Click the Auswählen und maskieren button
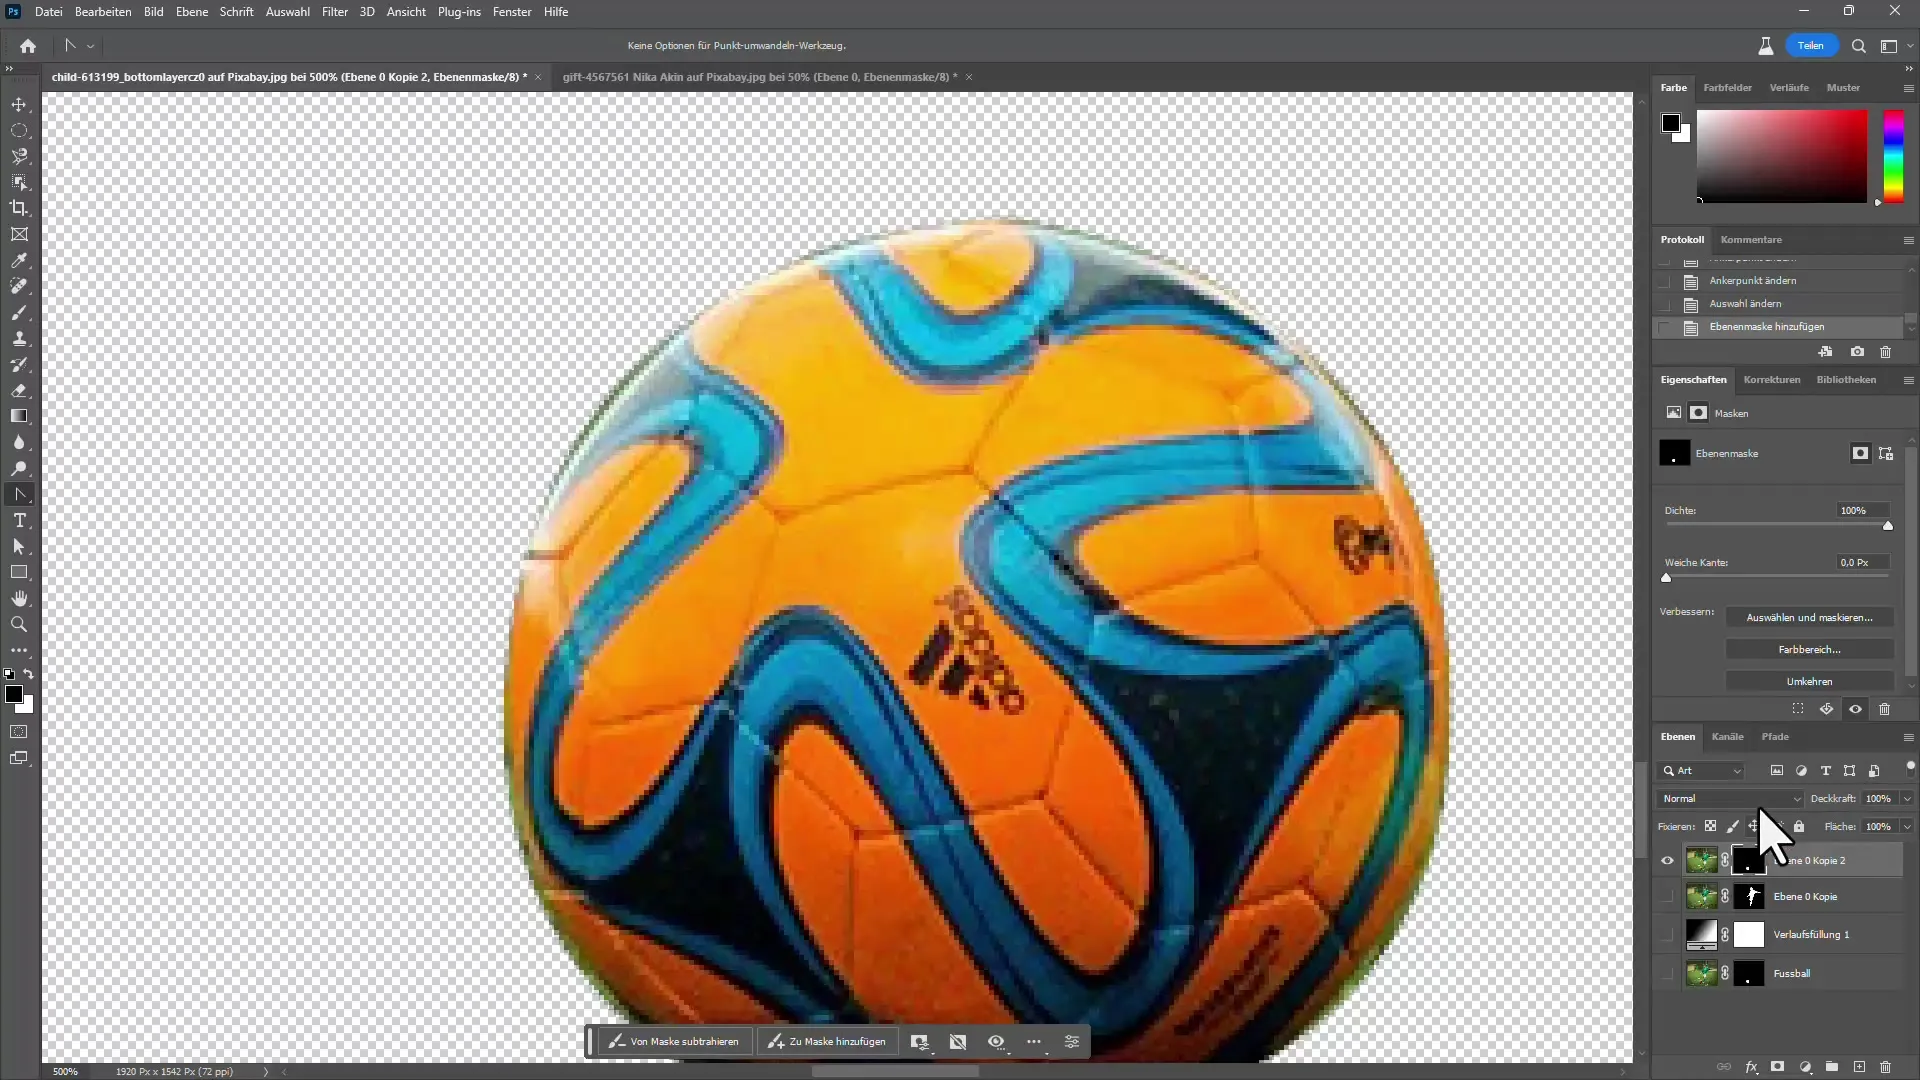Viewport: 1920px width, 1080px height. [1809, 618]
